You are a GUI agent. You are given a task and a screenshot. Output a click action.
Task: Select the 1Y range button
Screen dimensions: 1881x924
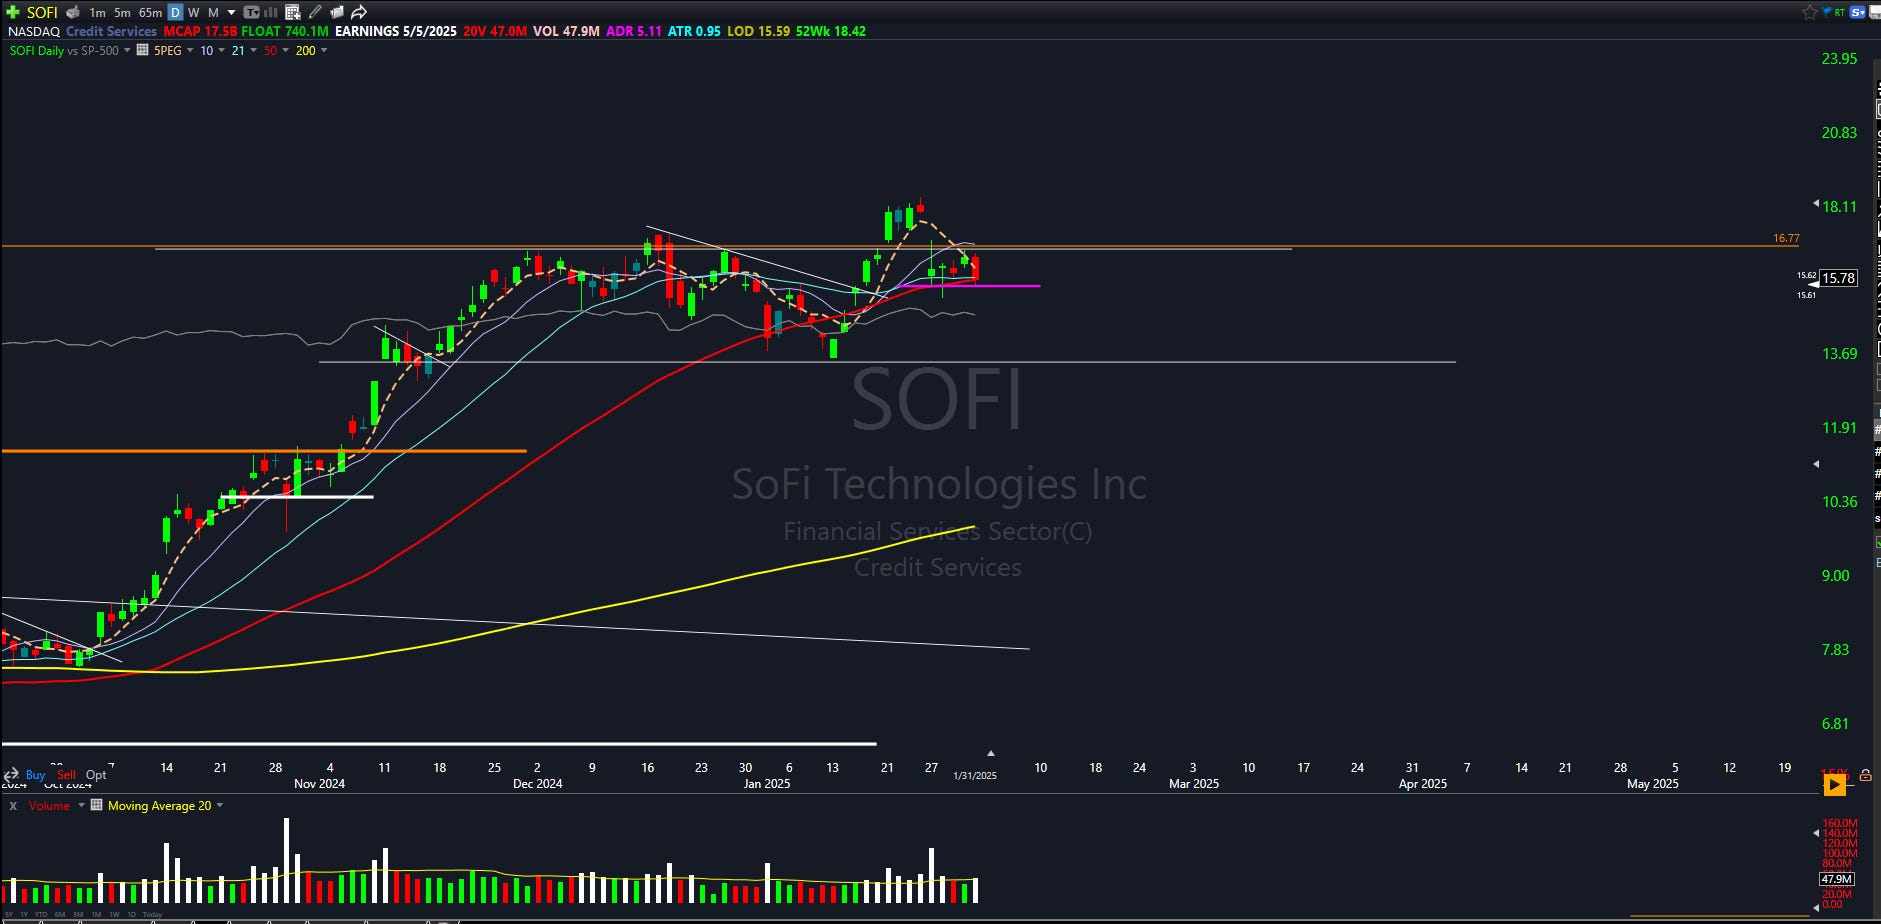click(x=24, y=915)
